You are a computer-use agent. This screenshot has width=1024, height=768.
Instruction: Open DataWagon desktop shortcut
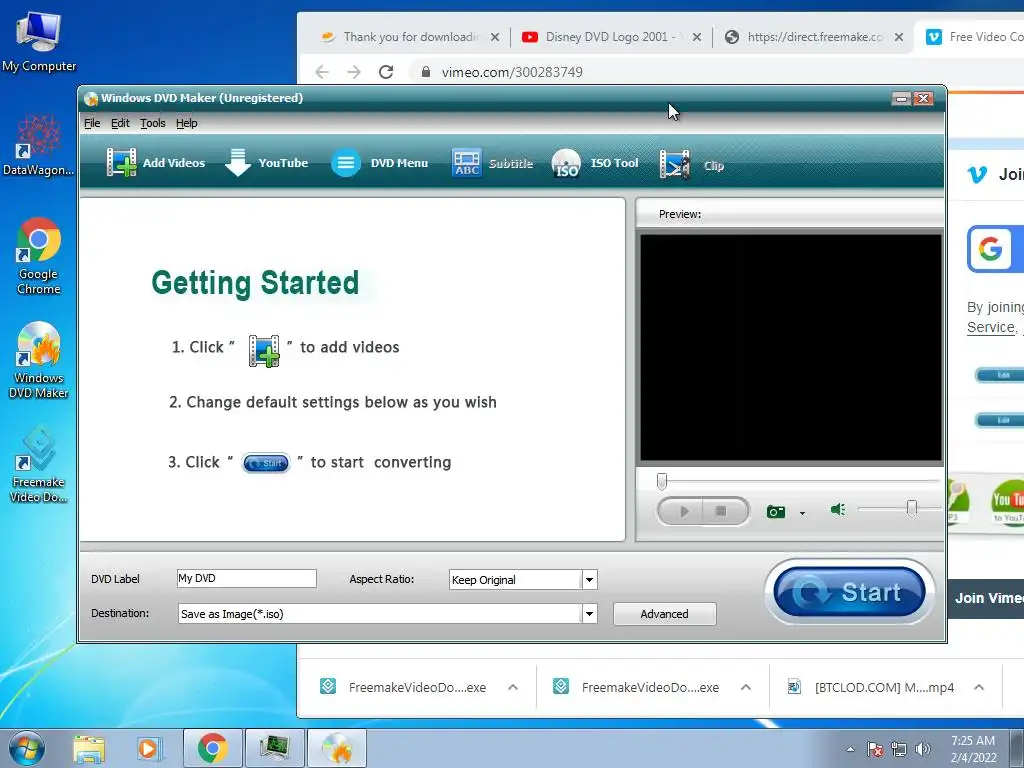(39, 146)
